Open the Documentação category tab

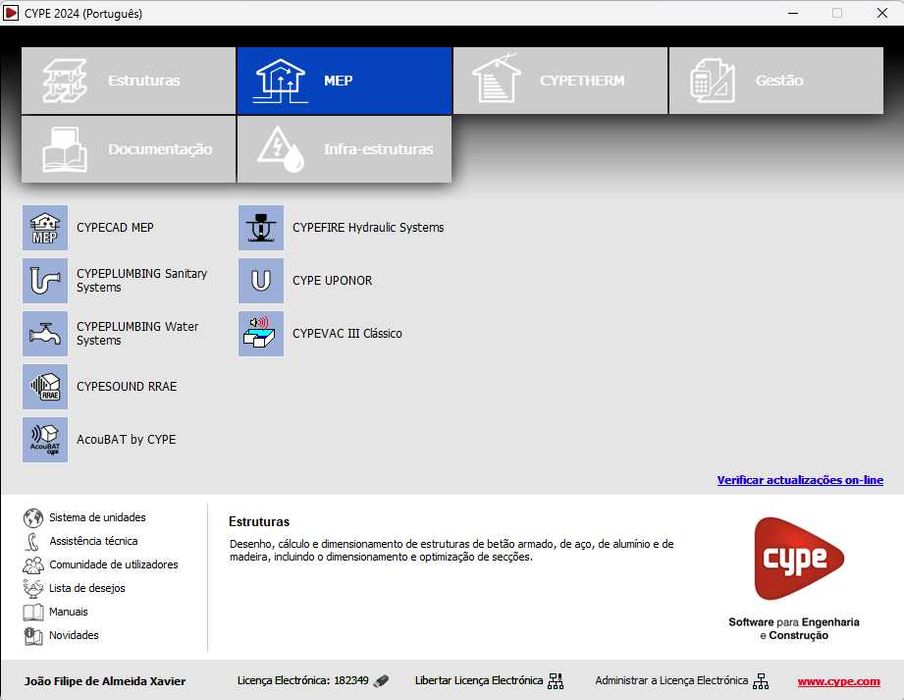(x=129, y=149)
